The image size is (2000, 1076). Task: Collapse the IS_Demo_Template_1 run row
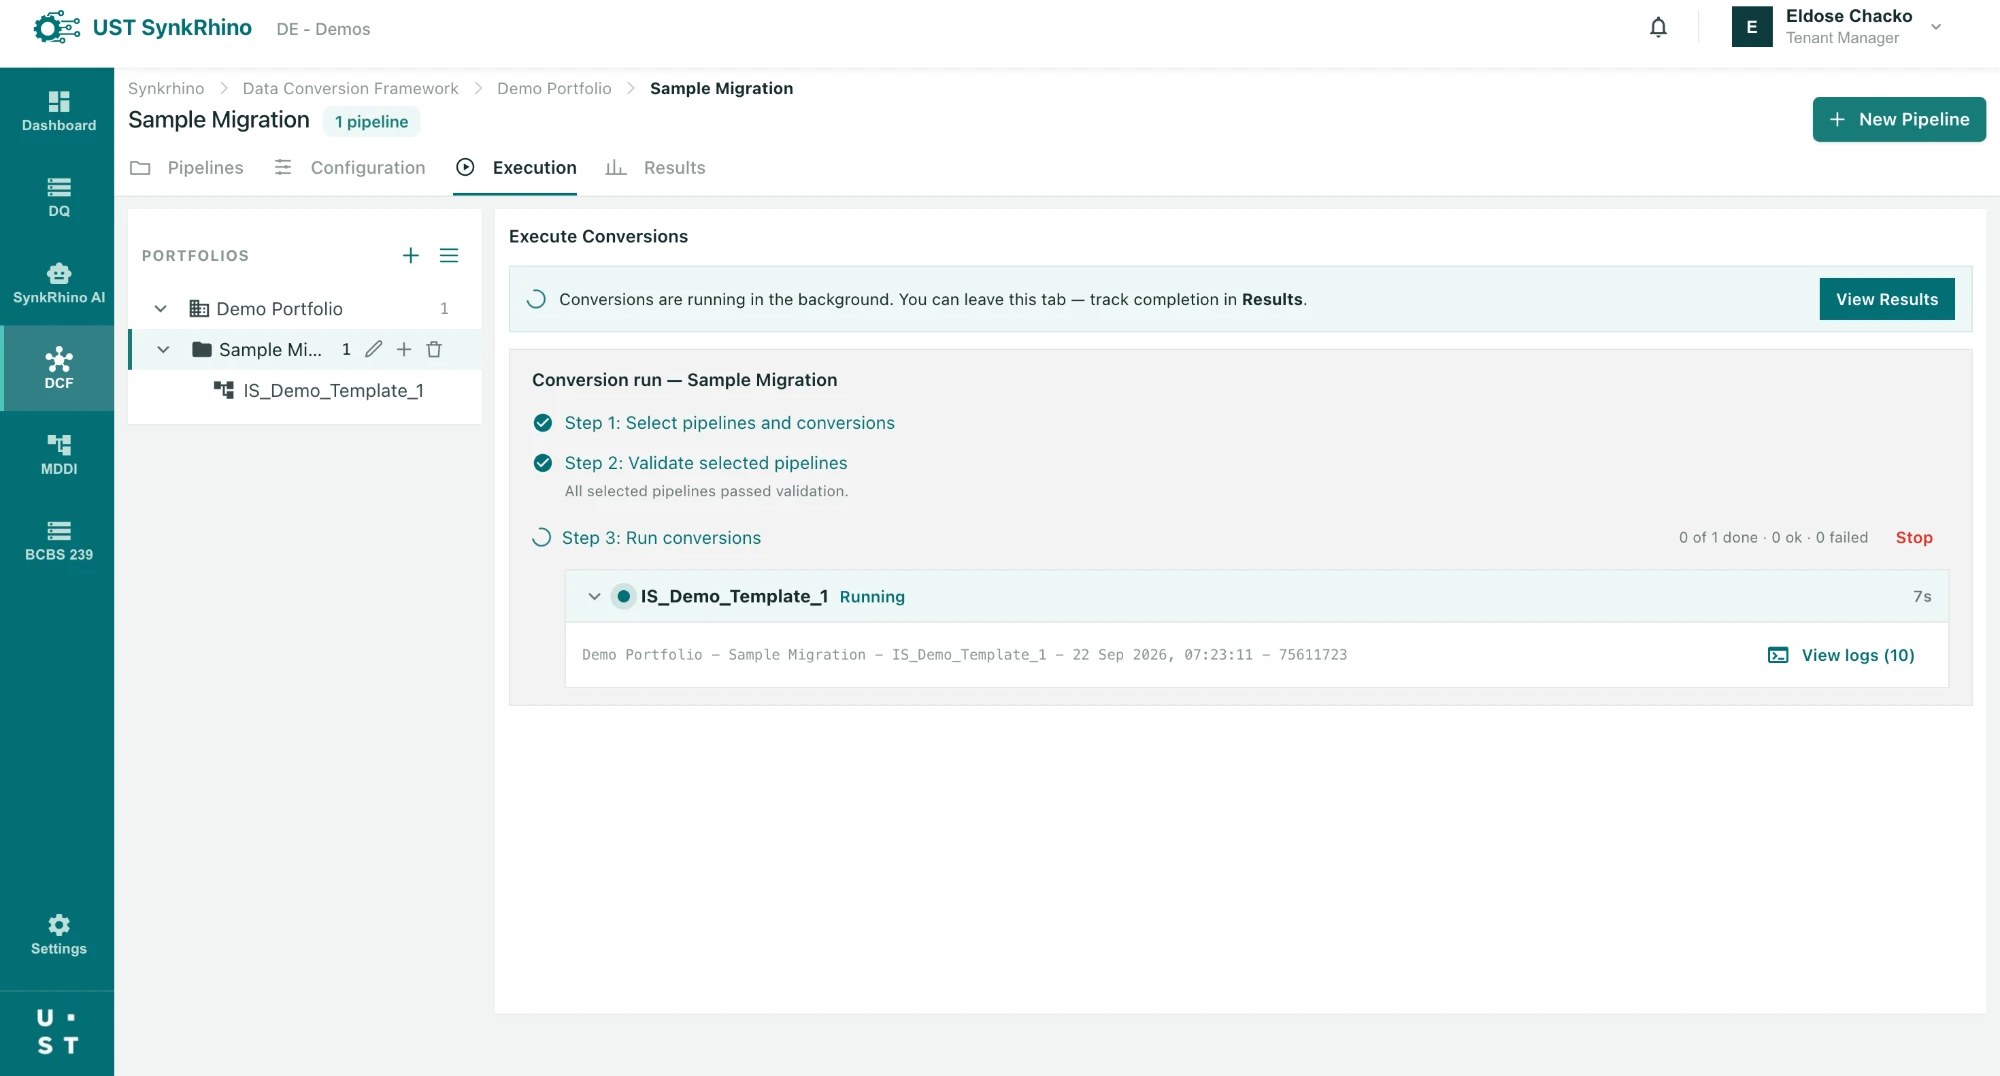(x=594, y=596)
